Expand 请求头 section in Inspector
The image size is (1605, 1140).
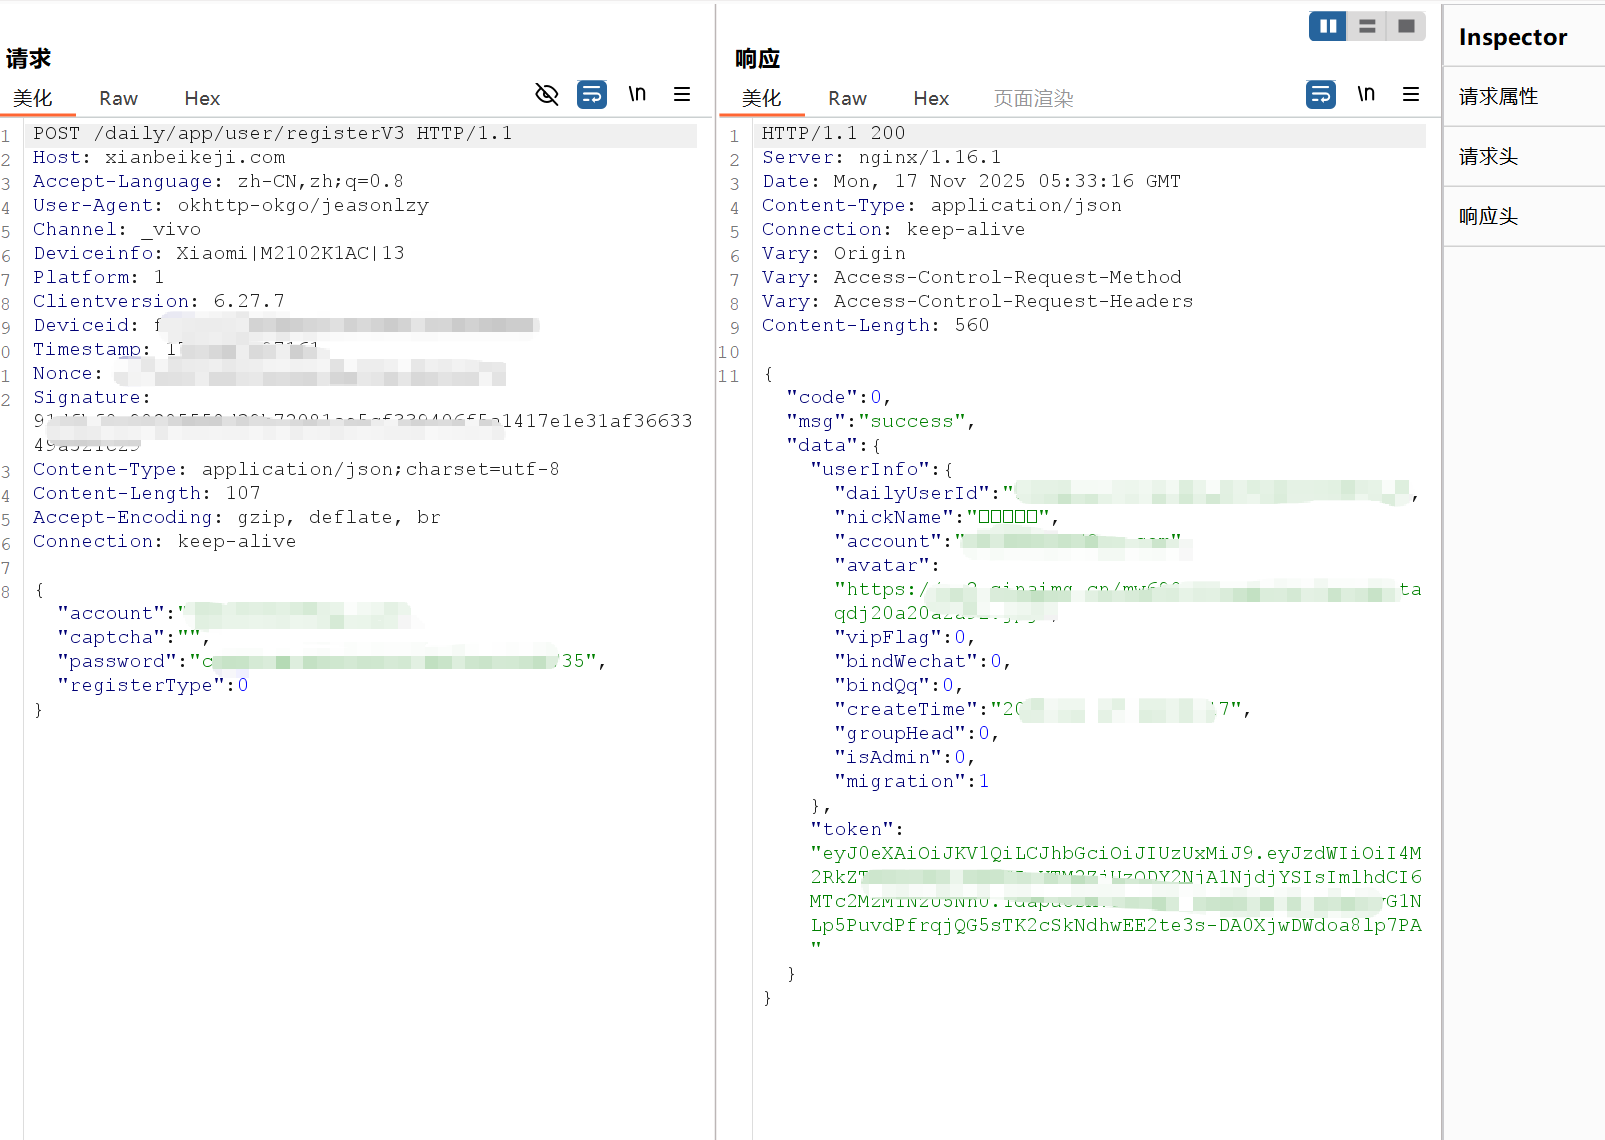pos(1488,157)
